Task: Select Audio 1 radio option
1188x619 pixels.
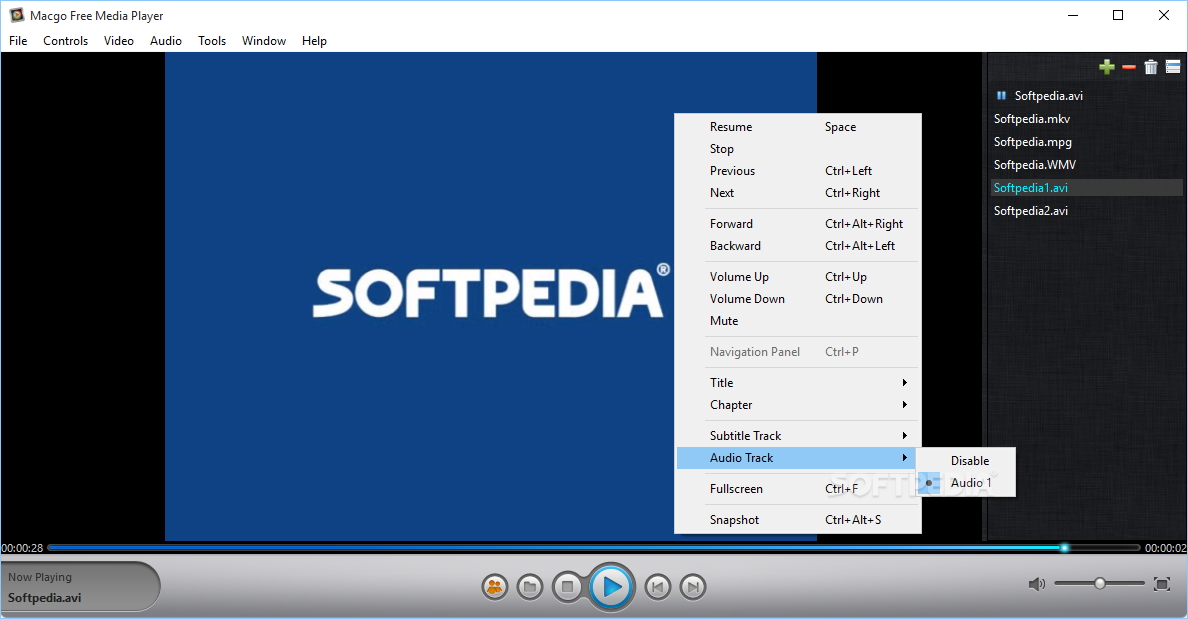Action: [x=965, y=483]
